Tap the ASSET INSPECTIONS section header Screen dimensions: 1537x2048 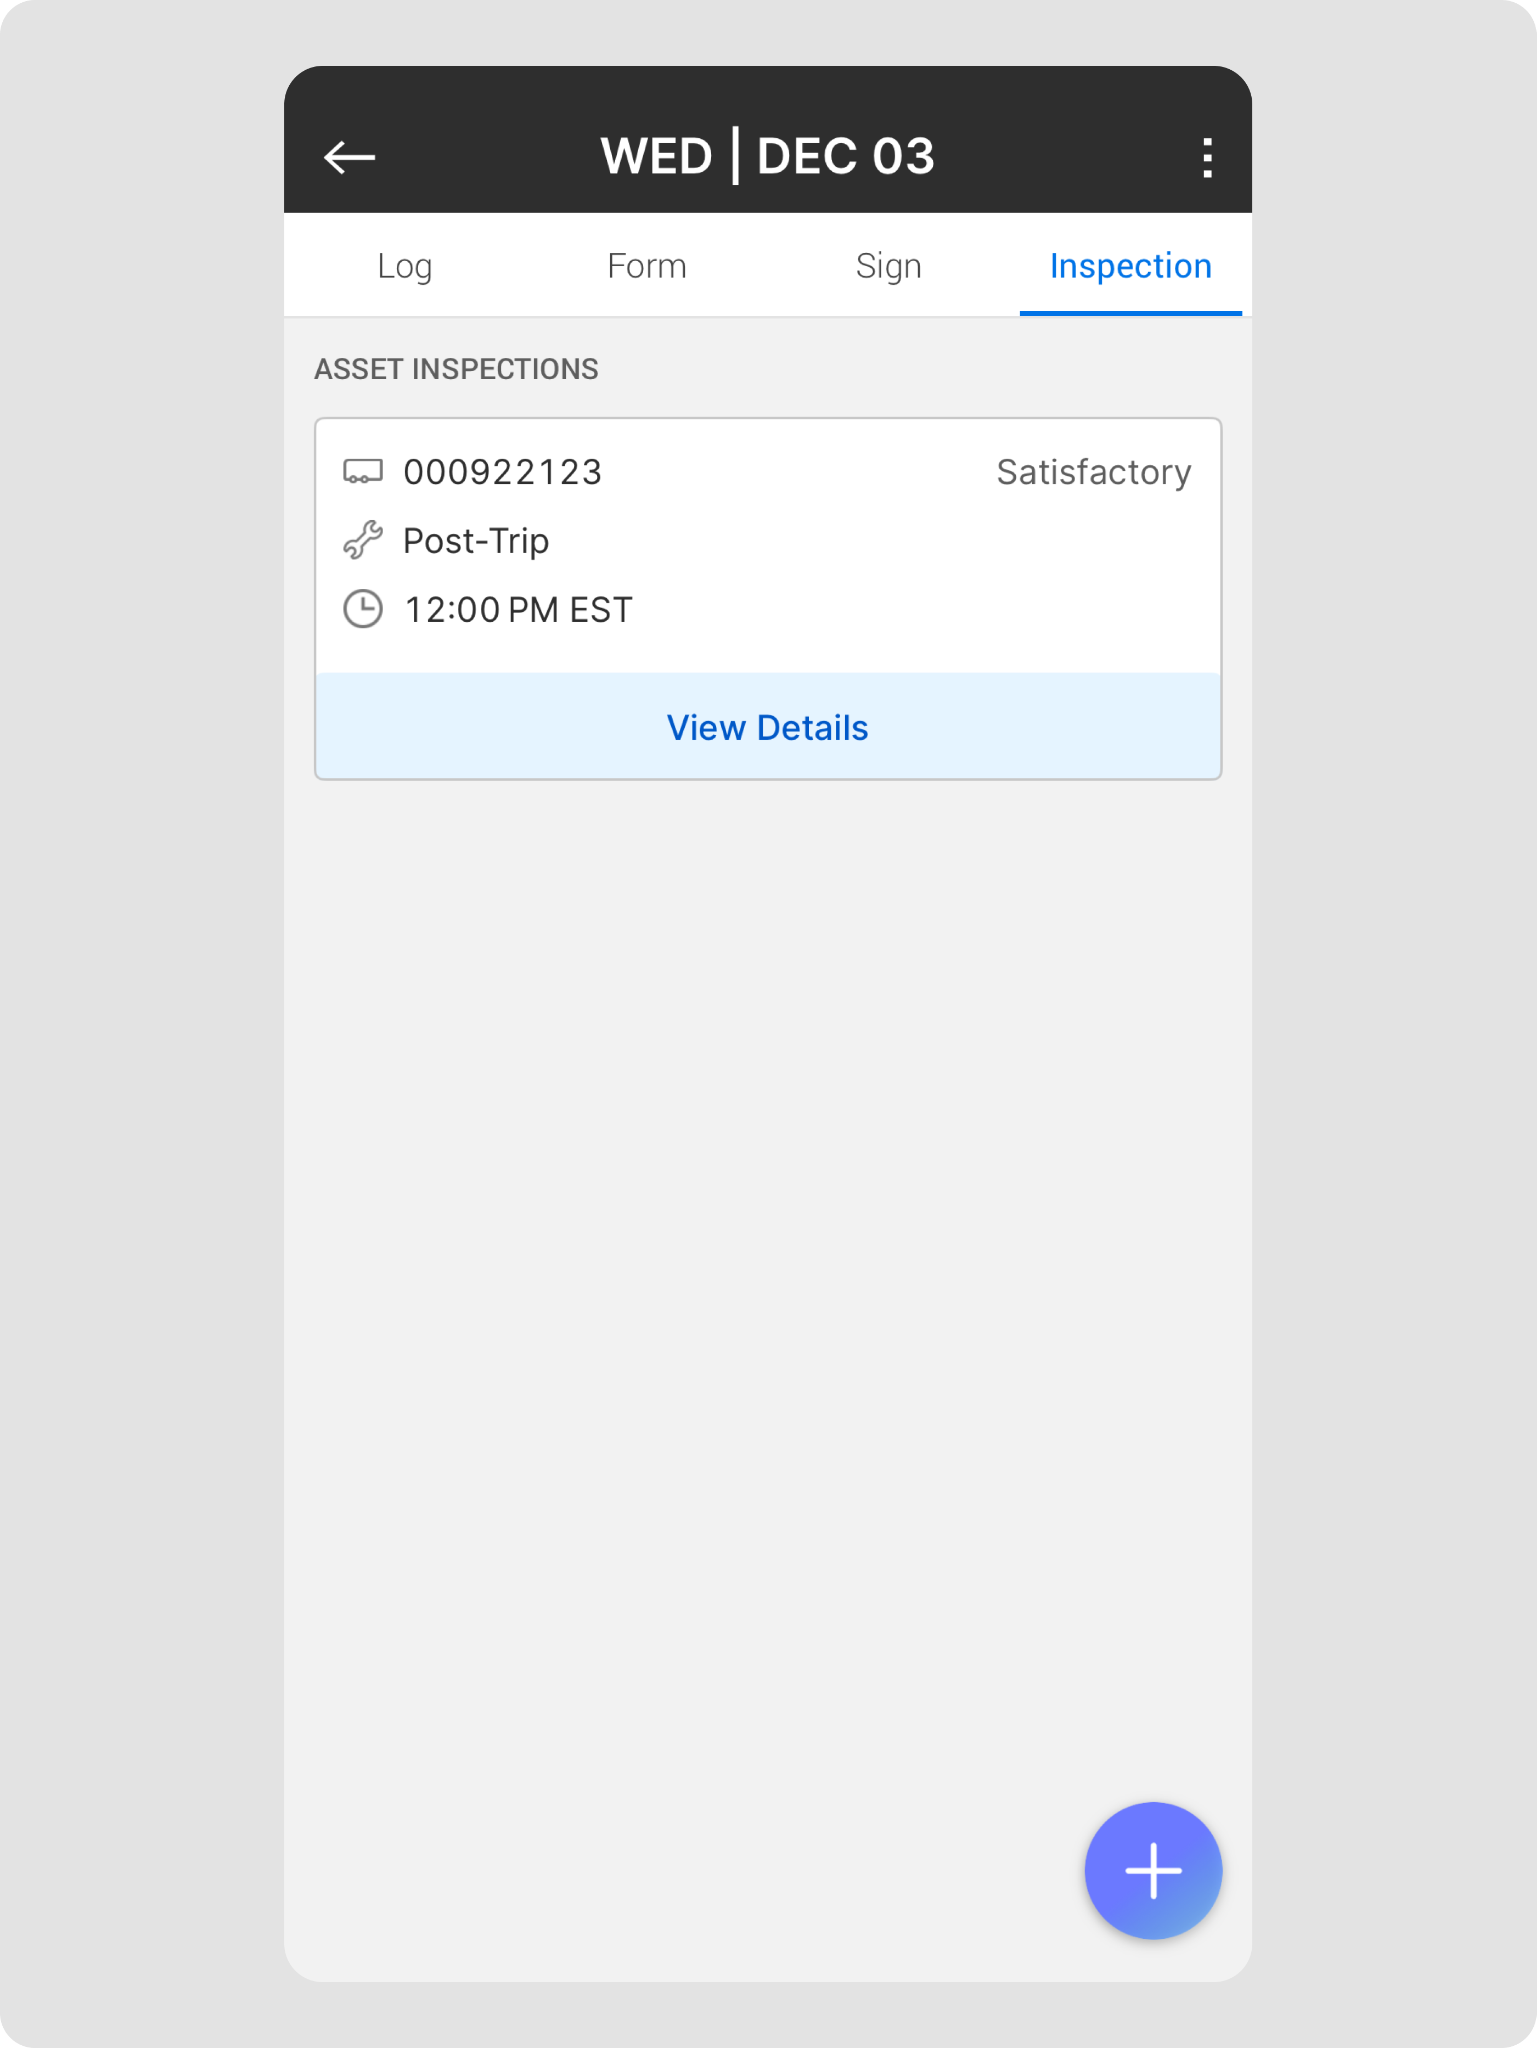(x=456, y=369)
